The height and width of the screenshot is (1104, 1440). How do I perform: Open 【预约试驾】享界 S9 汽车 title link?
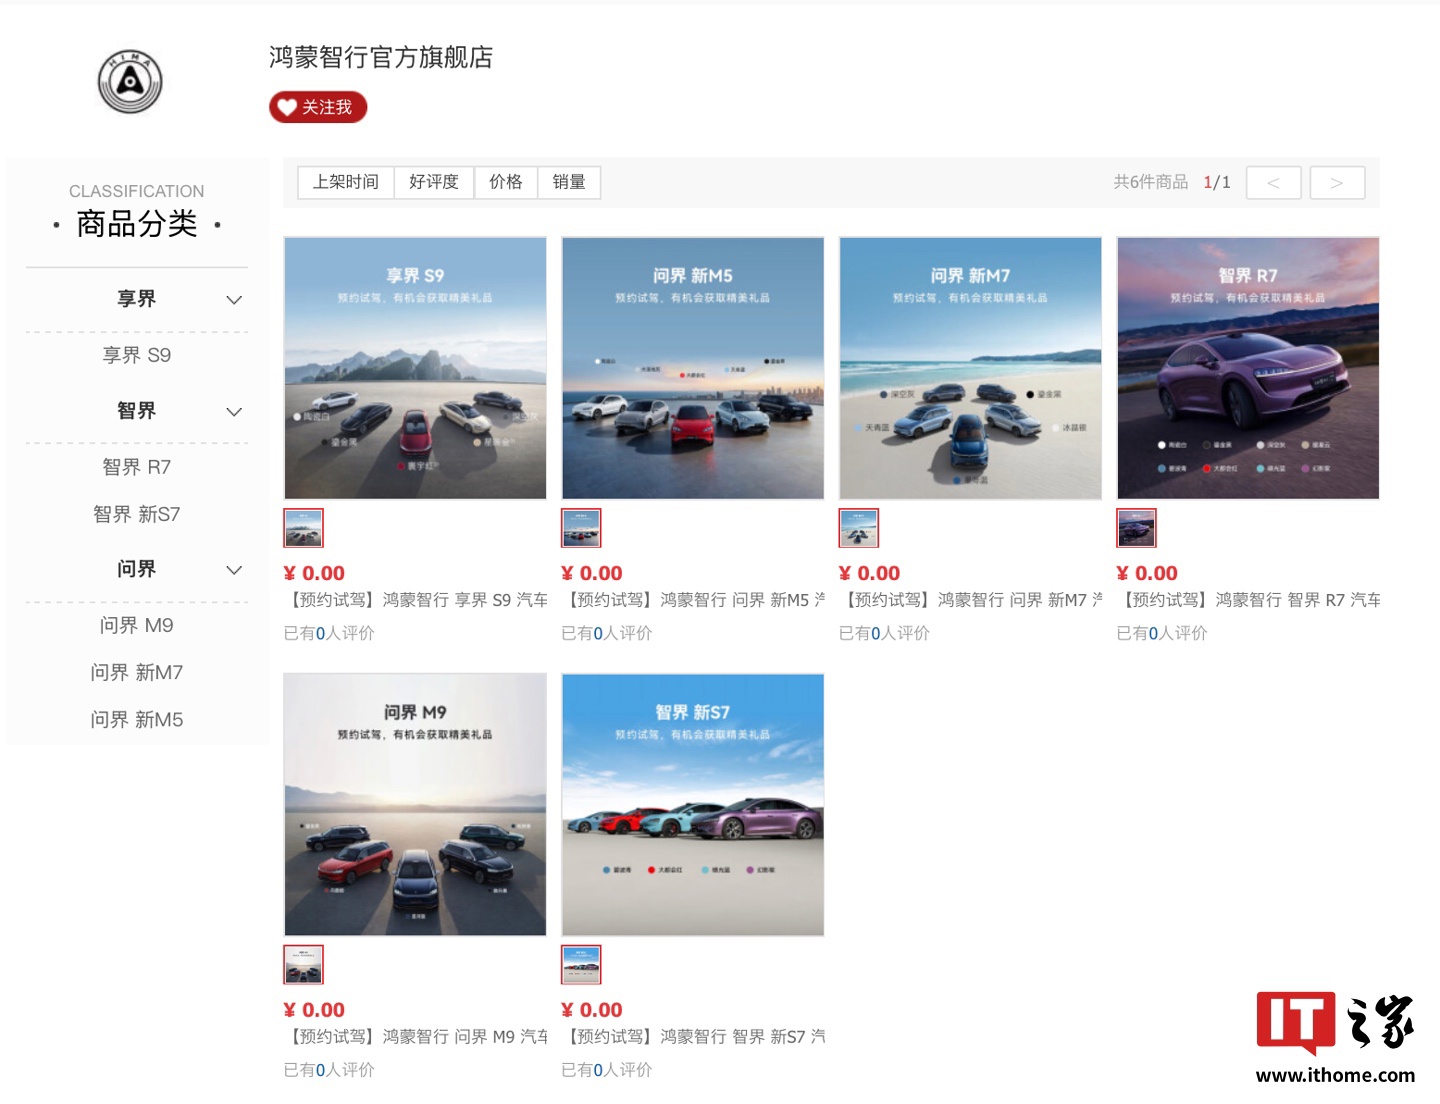[416, 600]
